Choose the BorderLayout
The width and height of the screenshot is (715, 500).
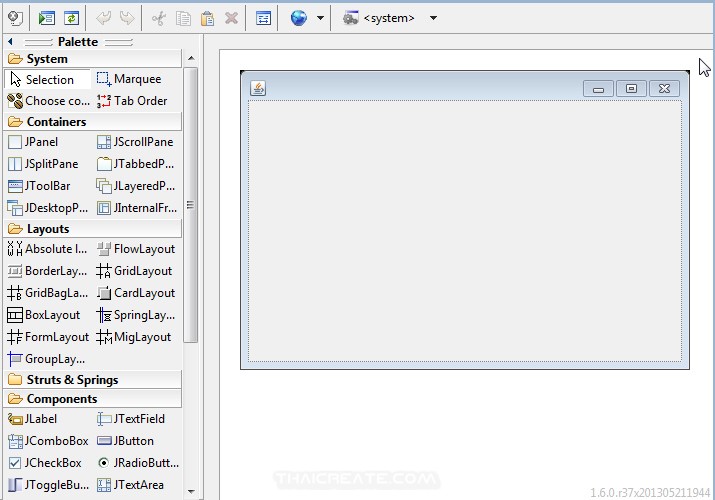[47, 271]
